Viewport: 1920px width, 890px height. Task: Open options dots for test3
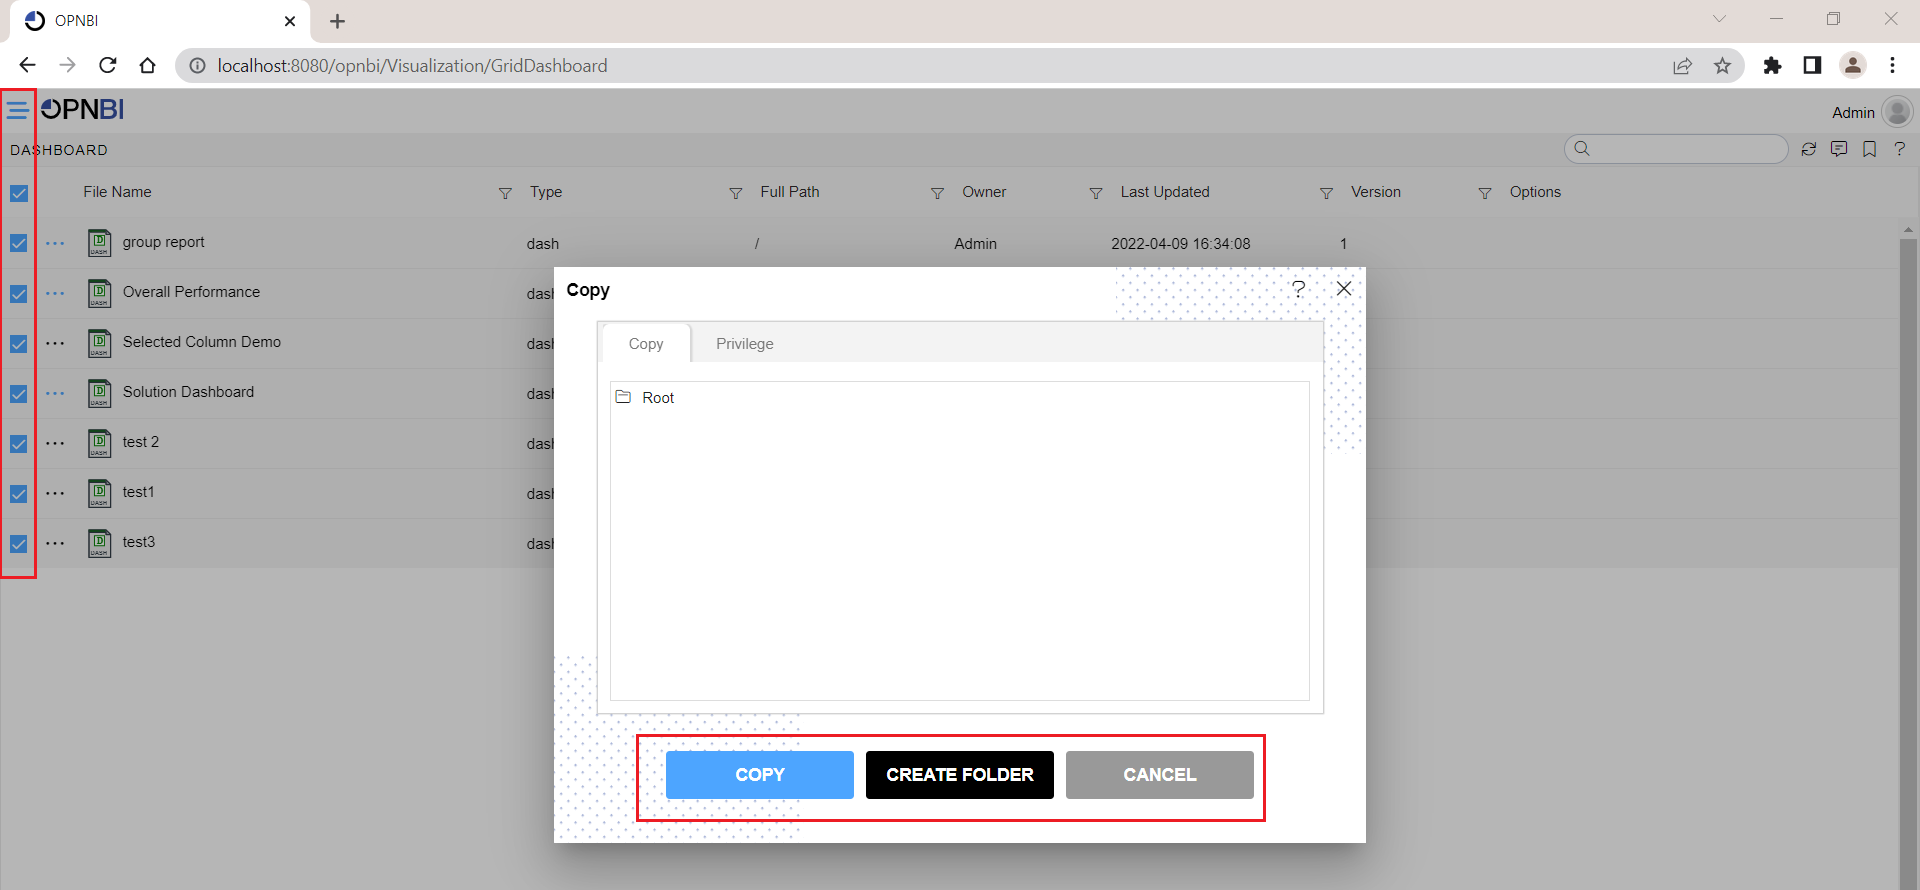(x=55, y=543)
